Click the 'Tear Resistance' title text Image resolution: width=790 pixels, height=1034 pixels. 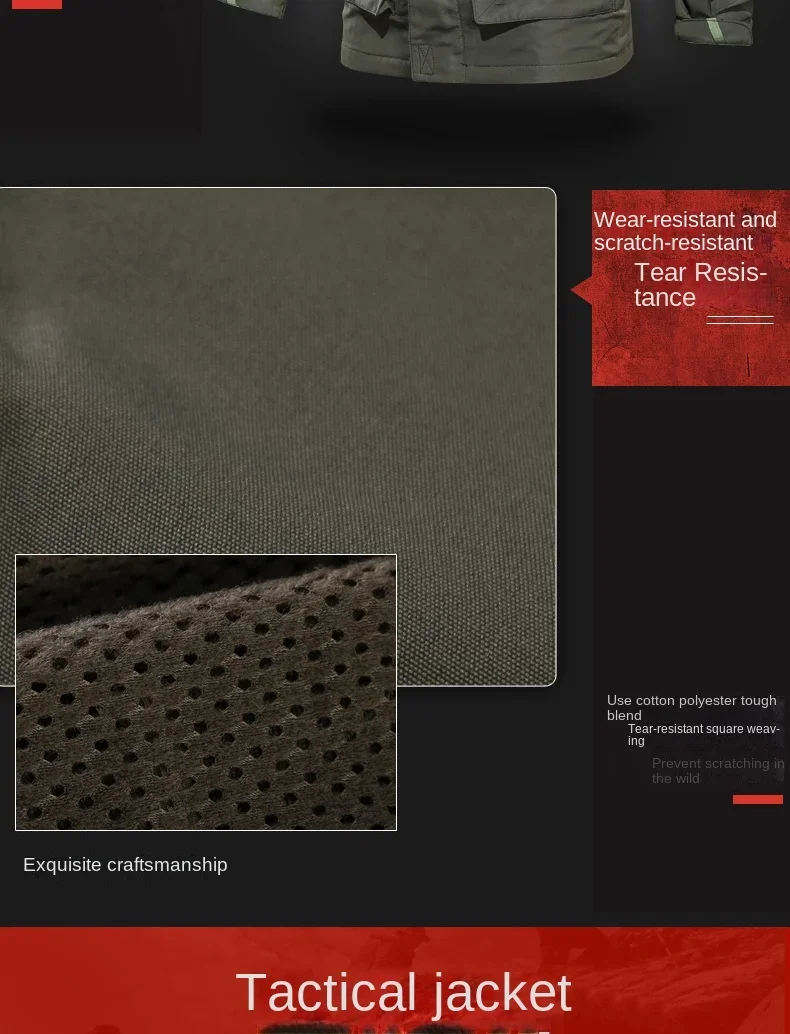pyautogui.click(x=700, y=285)
